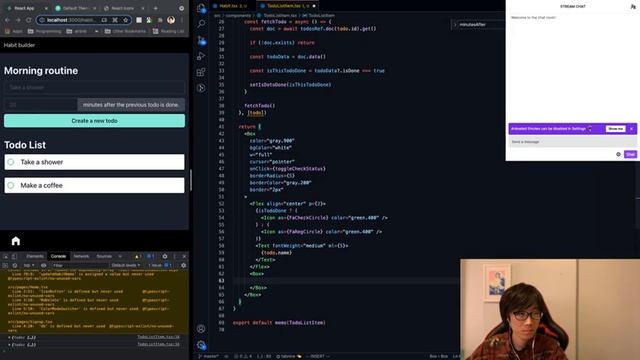640x360 pixels.
Task: Expand first logged todo object in console
Action: pos(9,338)
